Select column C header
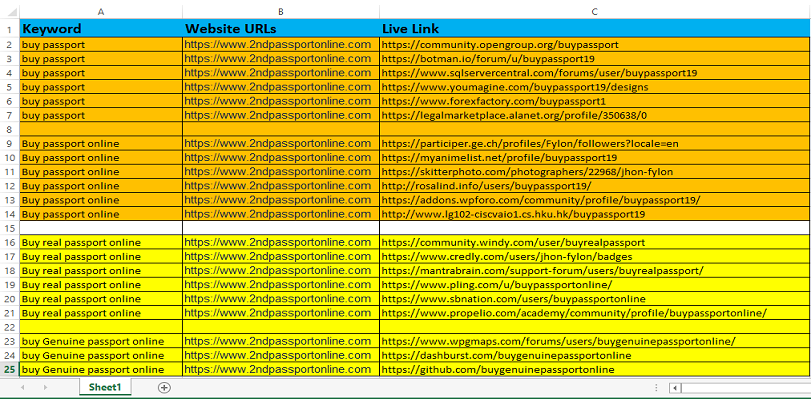Image resolution: width=811 pixels, height=399 pixels. point(595,11)
